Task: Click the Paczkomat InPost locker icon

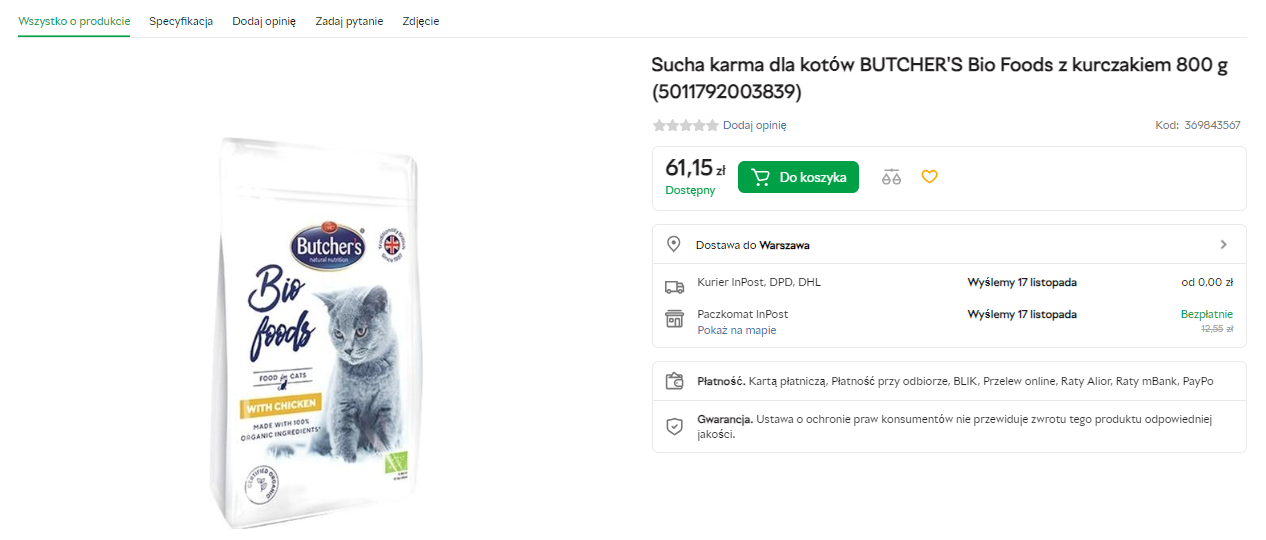Action: 674,319
